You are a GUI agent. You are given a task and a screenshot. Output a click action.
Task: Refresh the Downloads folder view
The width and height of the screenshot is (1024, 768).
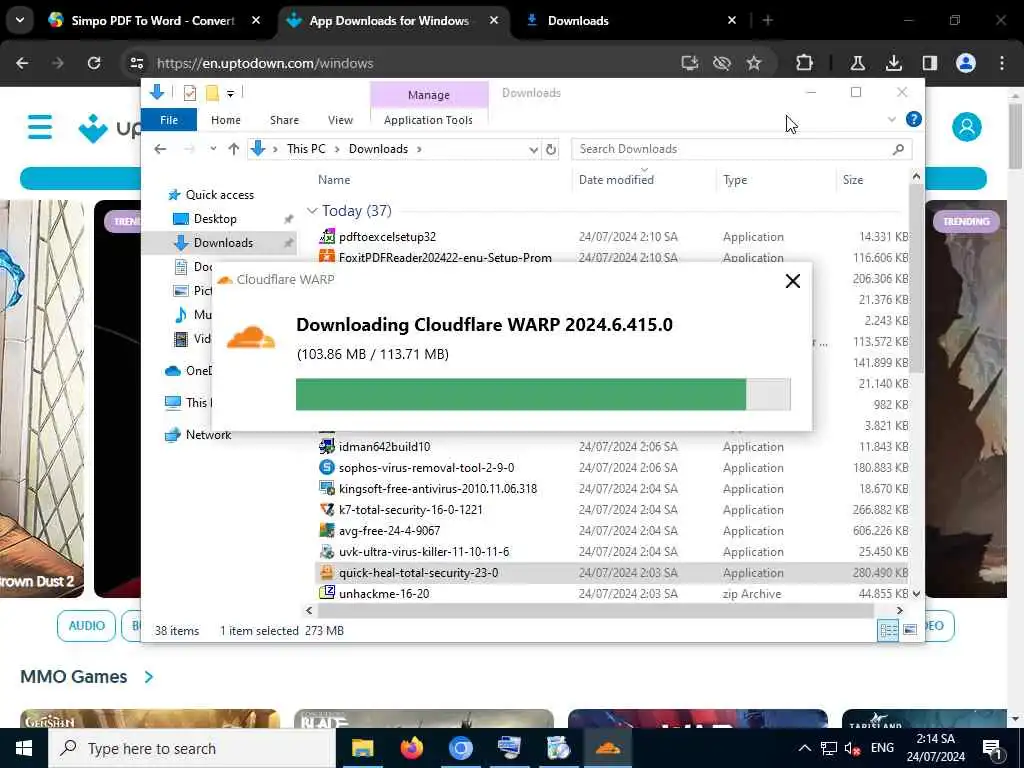point(551,150)
